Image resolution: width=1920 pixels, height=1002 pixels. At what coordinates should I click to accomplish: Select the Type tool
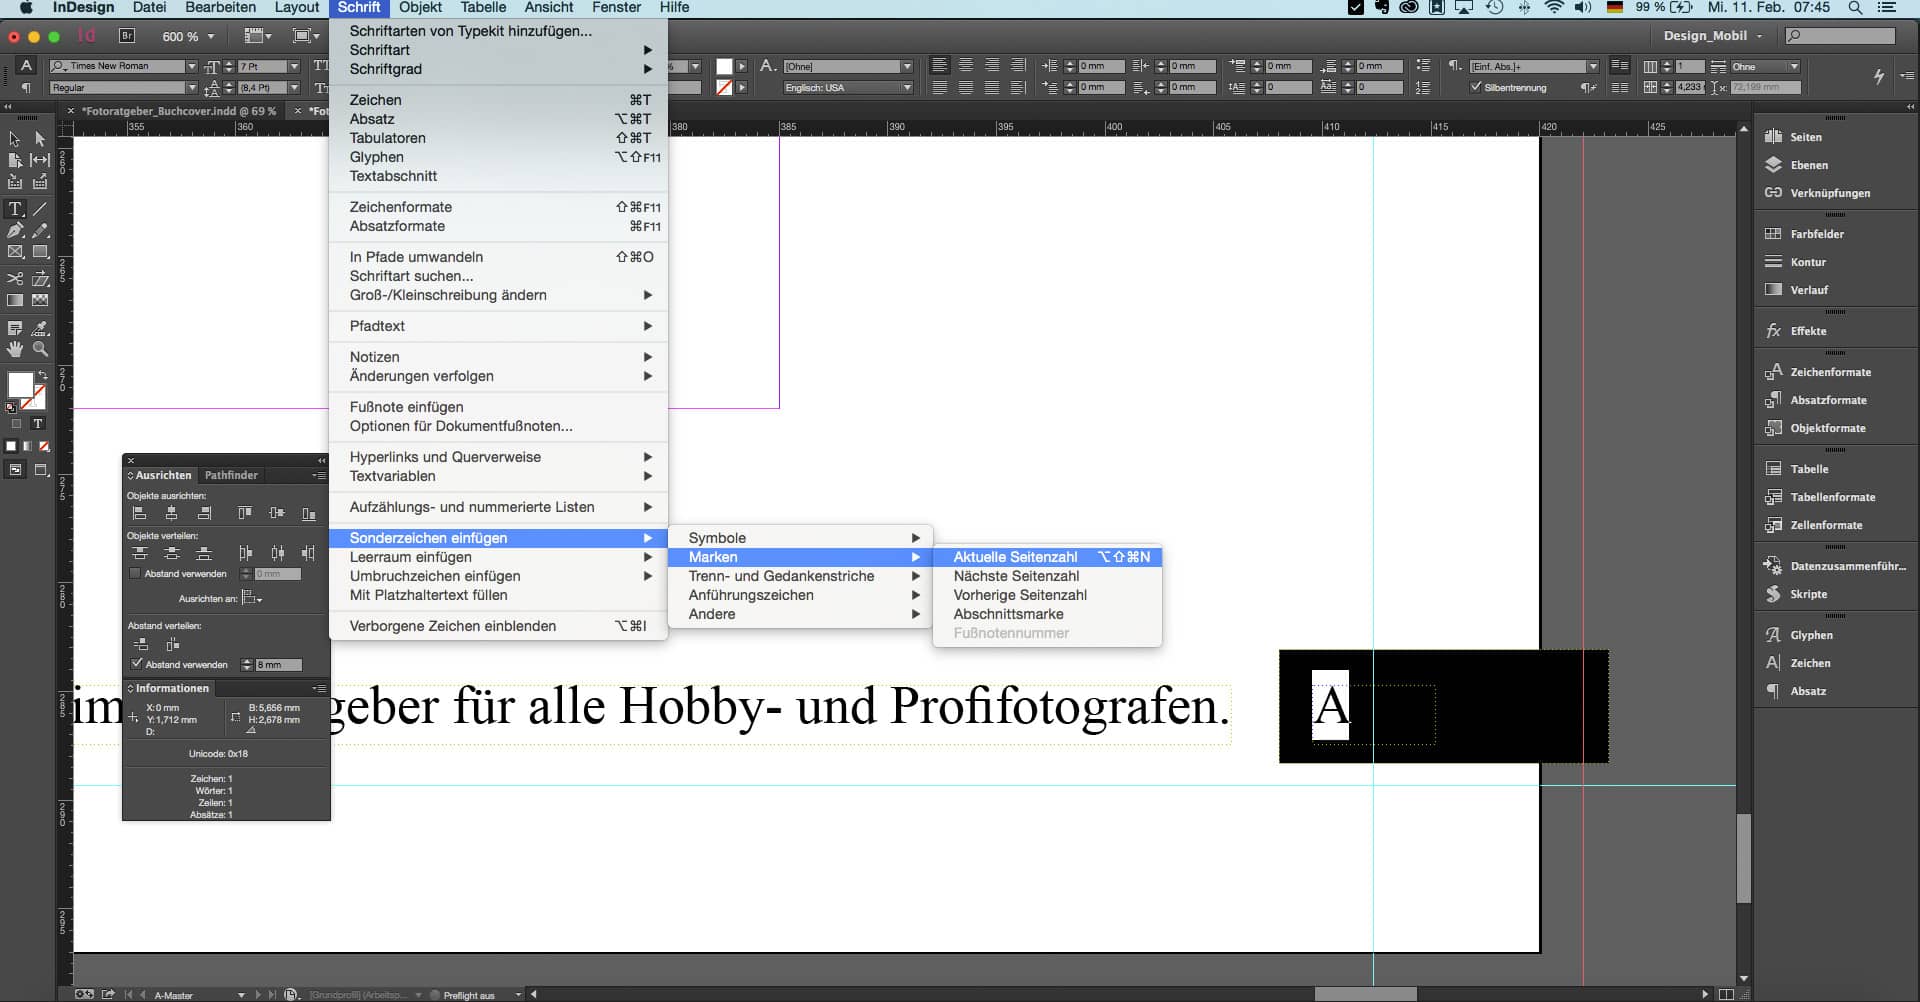(x=14, y=209)
